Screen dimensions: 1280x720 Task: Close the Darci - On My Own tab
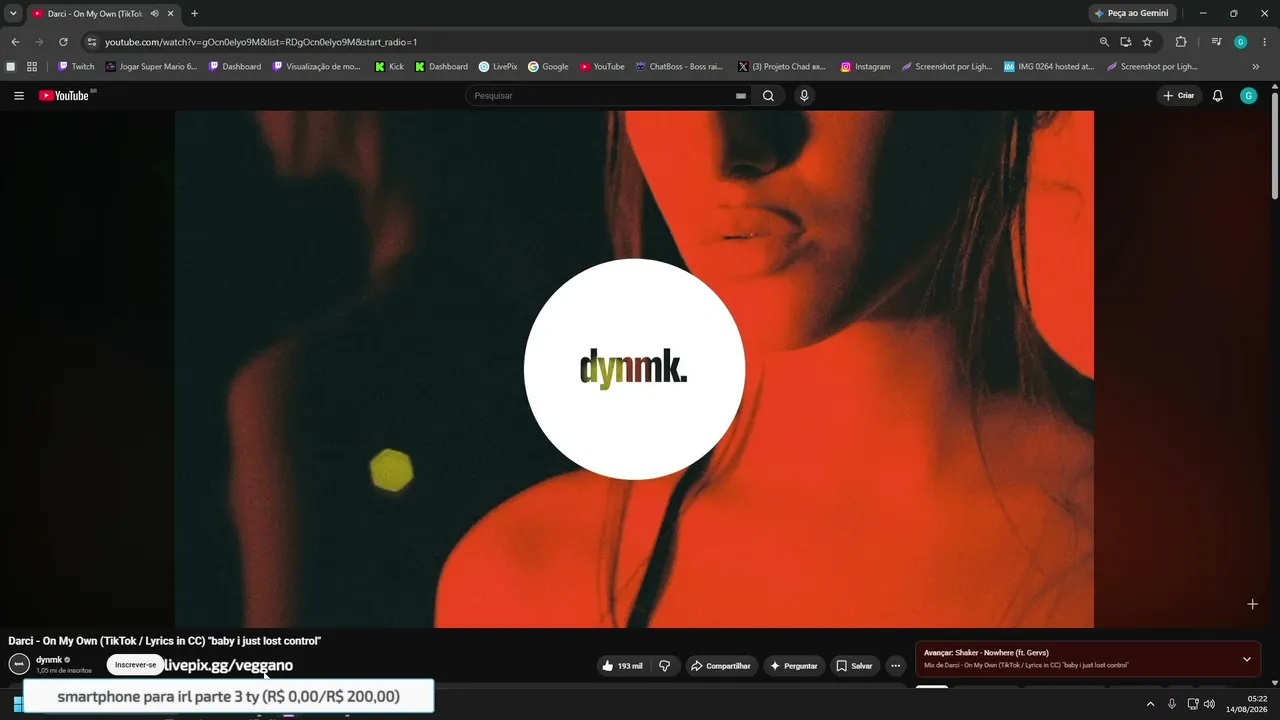click(x=171, y=14)
